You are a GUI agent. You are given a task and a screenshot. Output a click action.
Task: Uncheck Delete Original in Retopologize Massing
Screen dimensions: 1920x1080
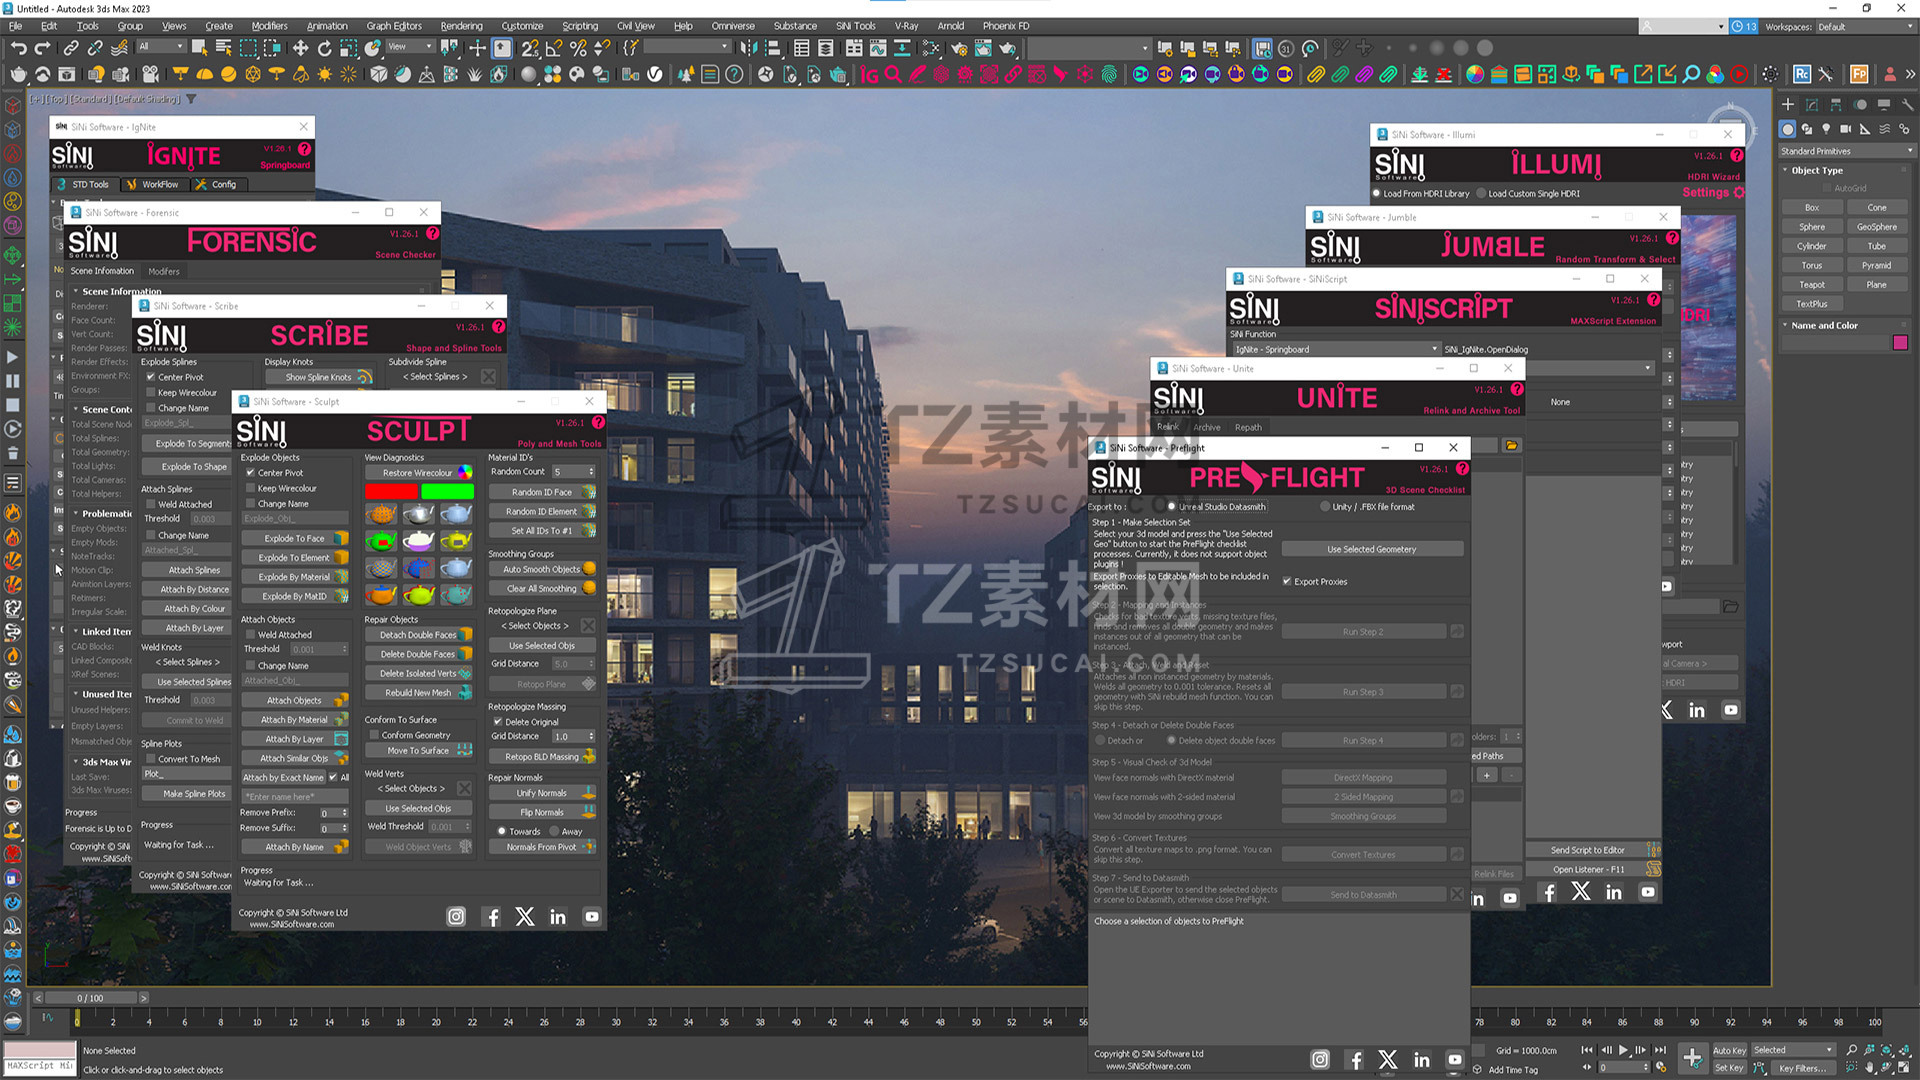498,722
